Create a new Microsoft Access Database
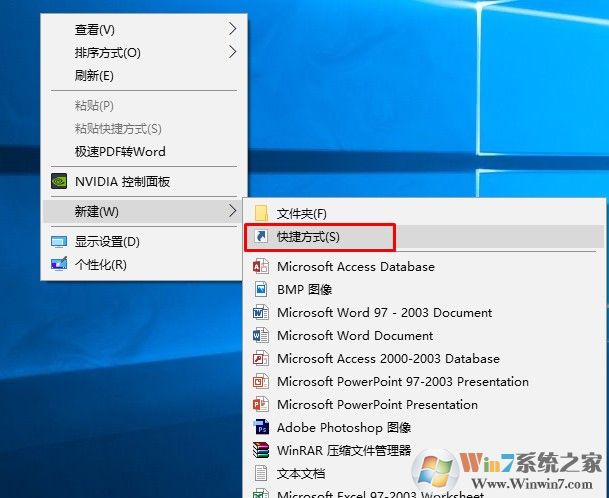The width and height of the screenshot is (609, 498). click(x=424, y=266)
